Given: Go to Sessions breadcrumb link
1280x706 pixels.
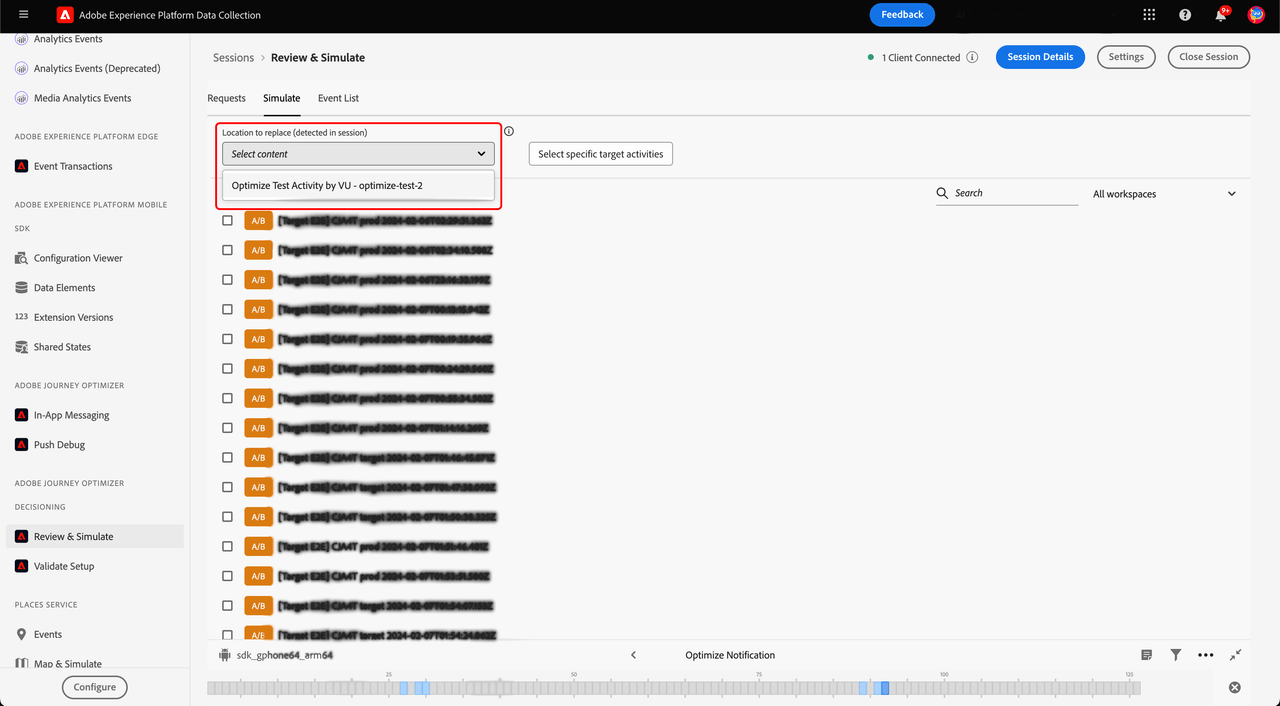Looking at the screenshot, I should (x=233, y=58).
